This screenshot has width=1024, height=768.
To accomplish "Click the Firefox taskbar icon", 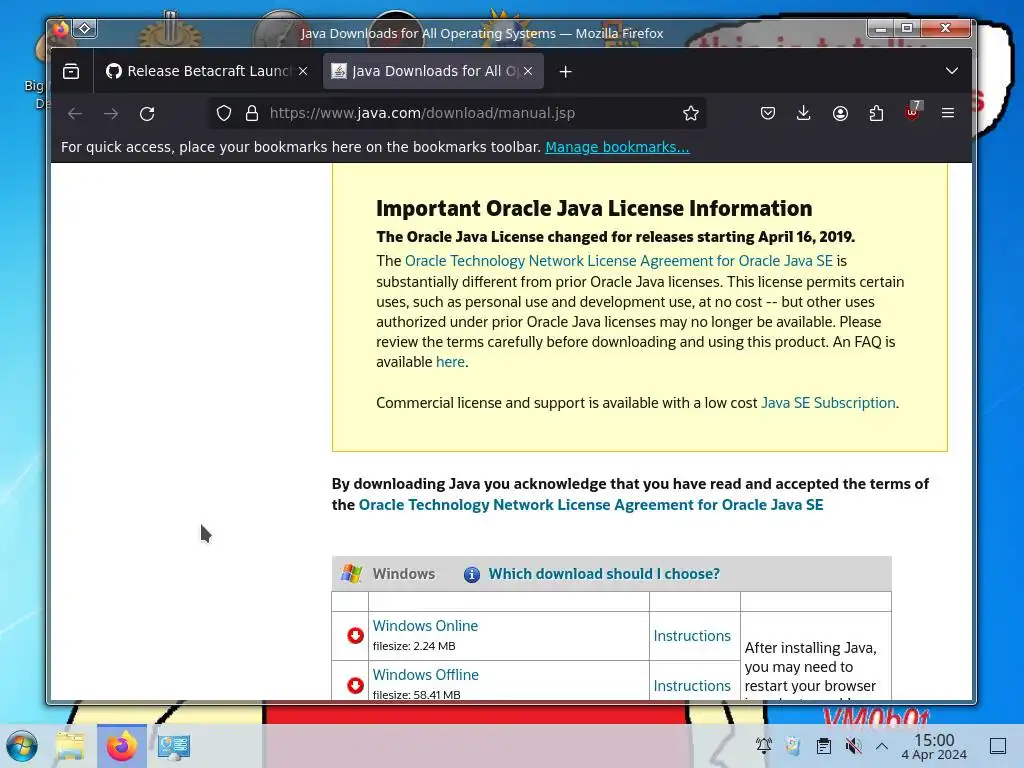I will [x=121, y=746].
